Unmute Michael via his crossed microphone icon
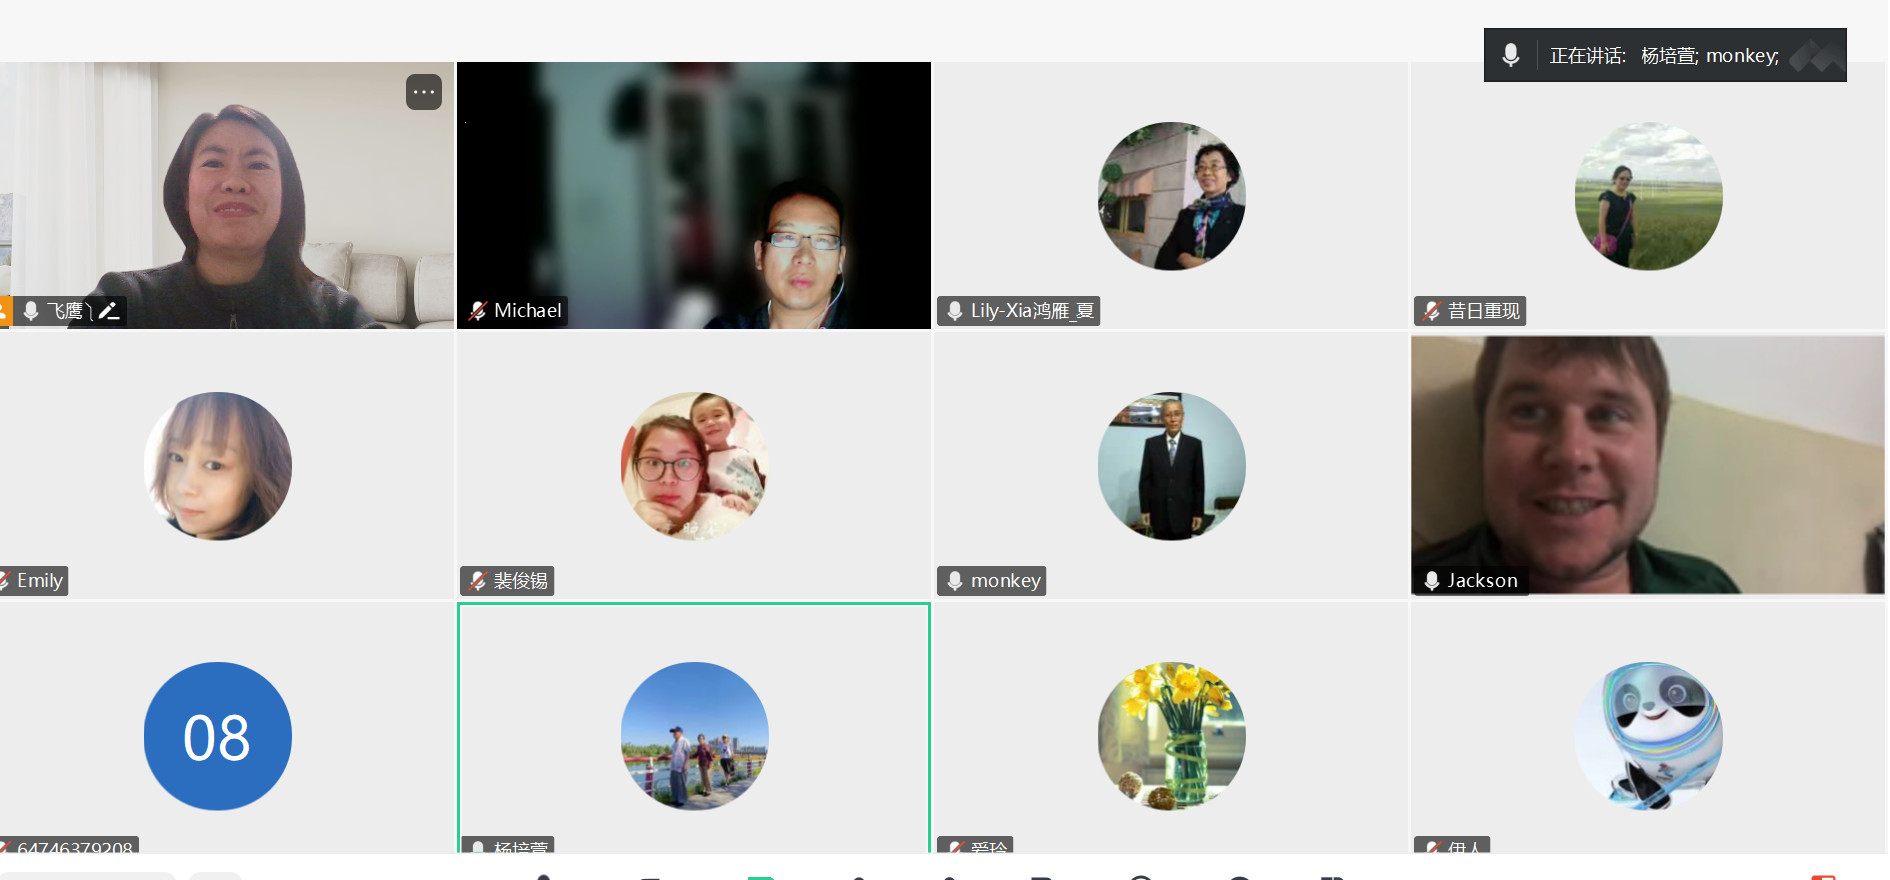1890x880 pixels. click(478, 311)
